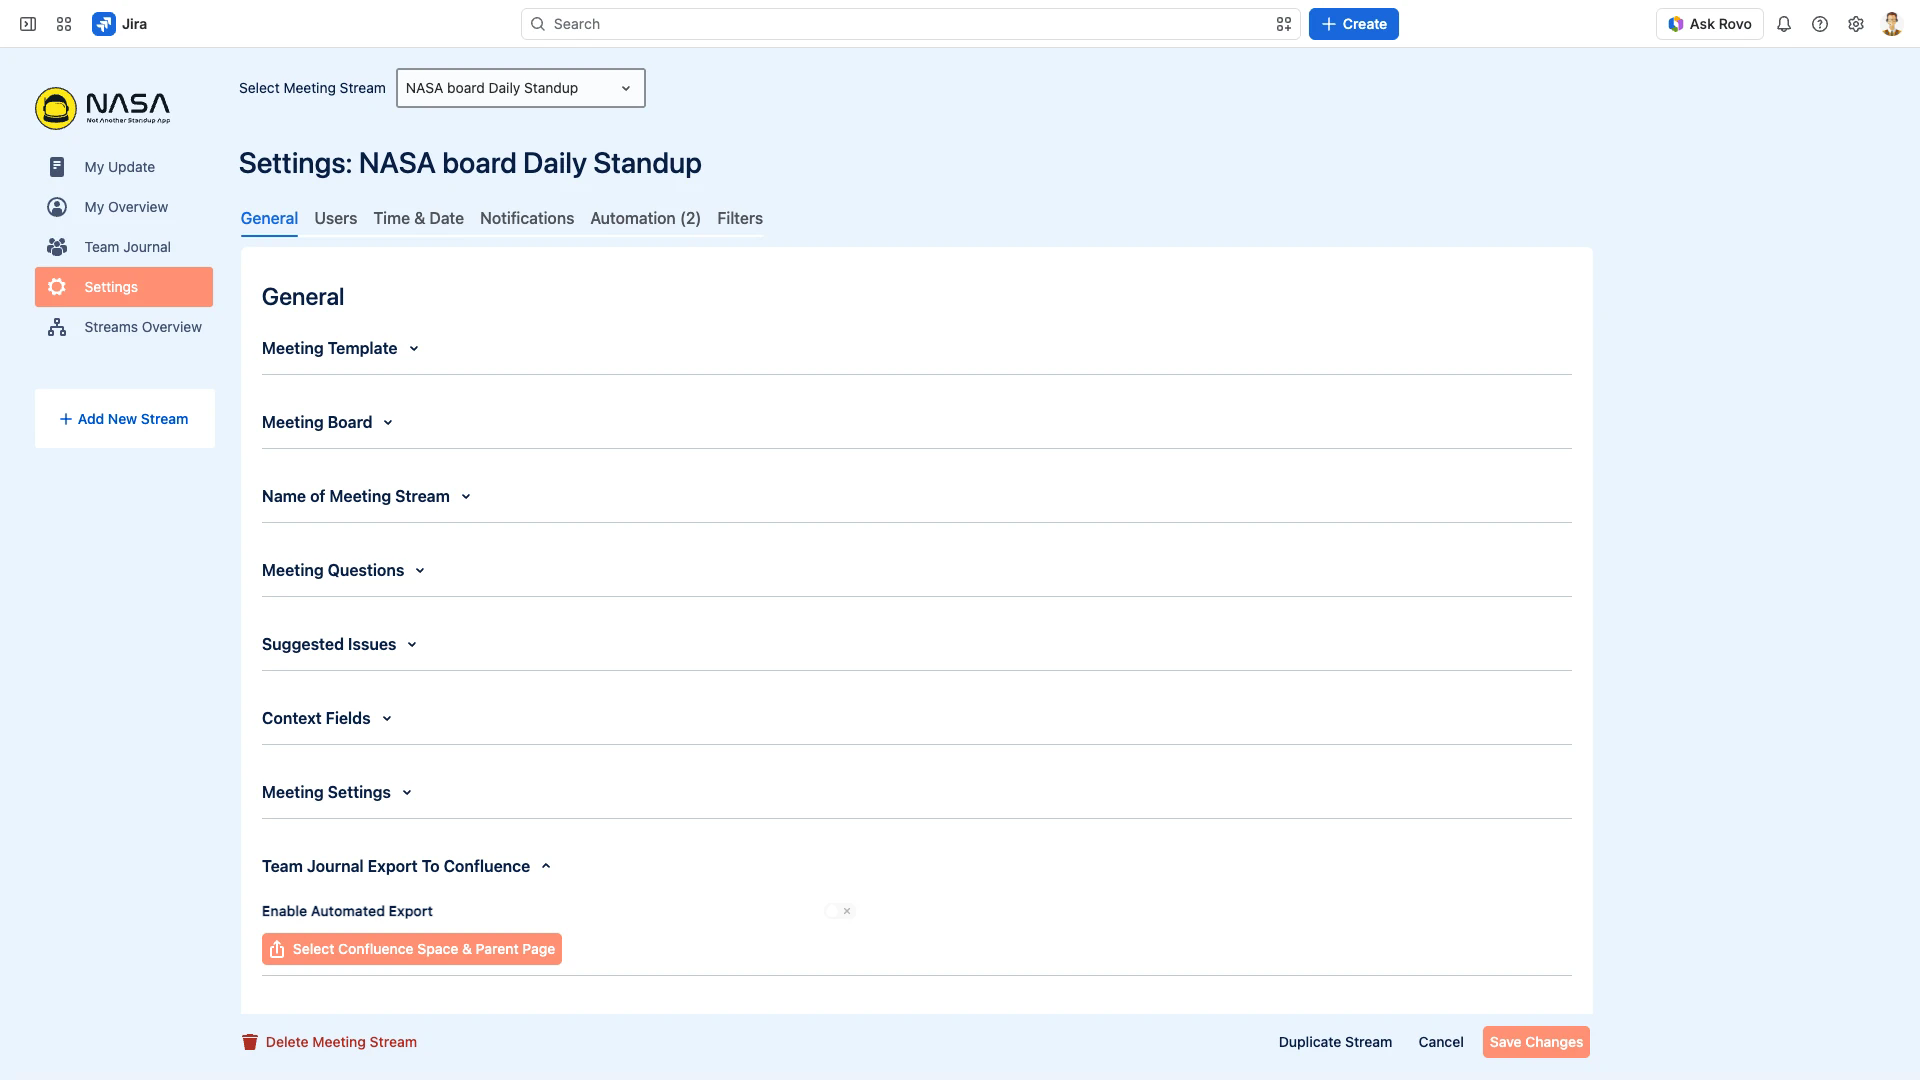Open the Filters tab

point(740,218)
